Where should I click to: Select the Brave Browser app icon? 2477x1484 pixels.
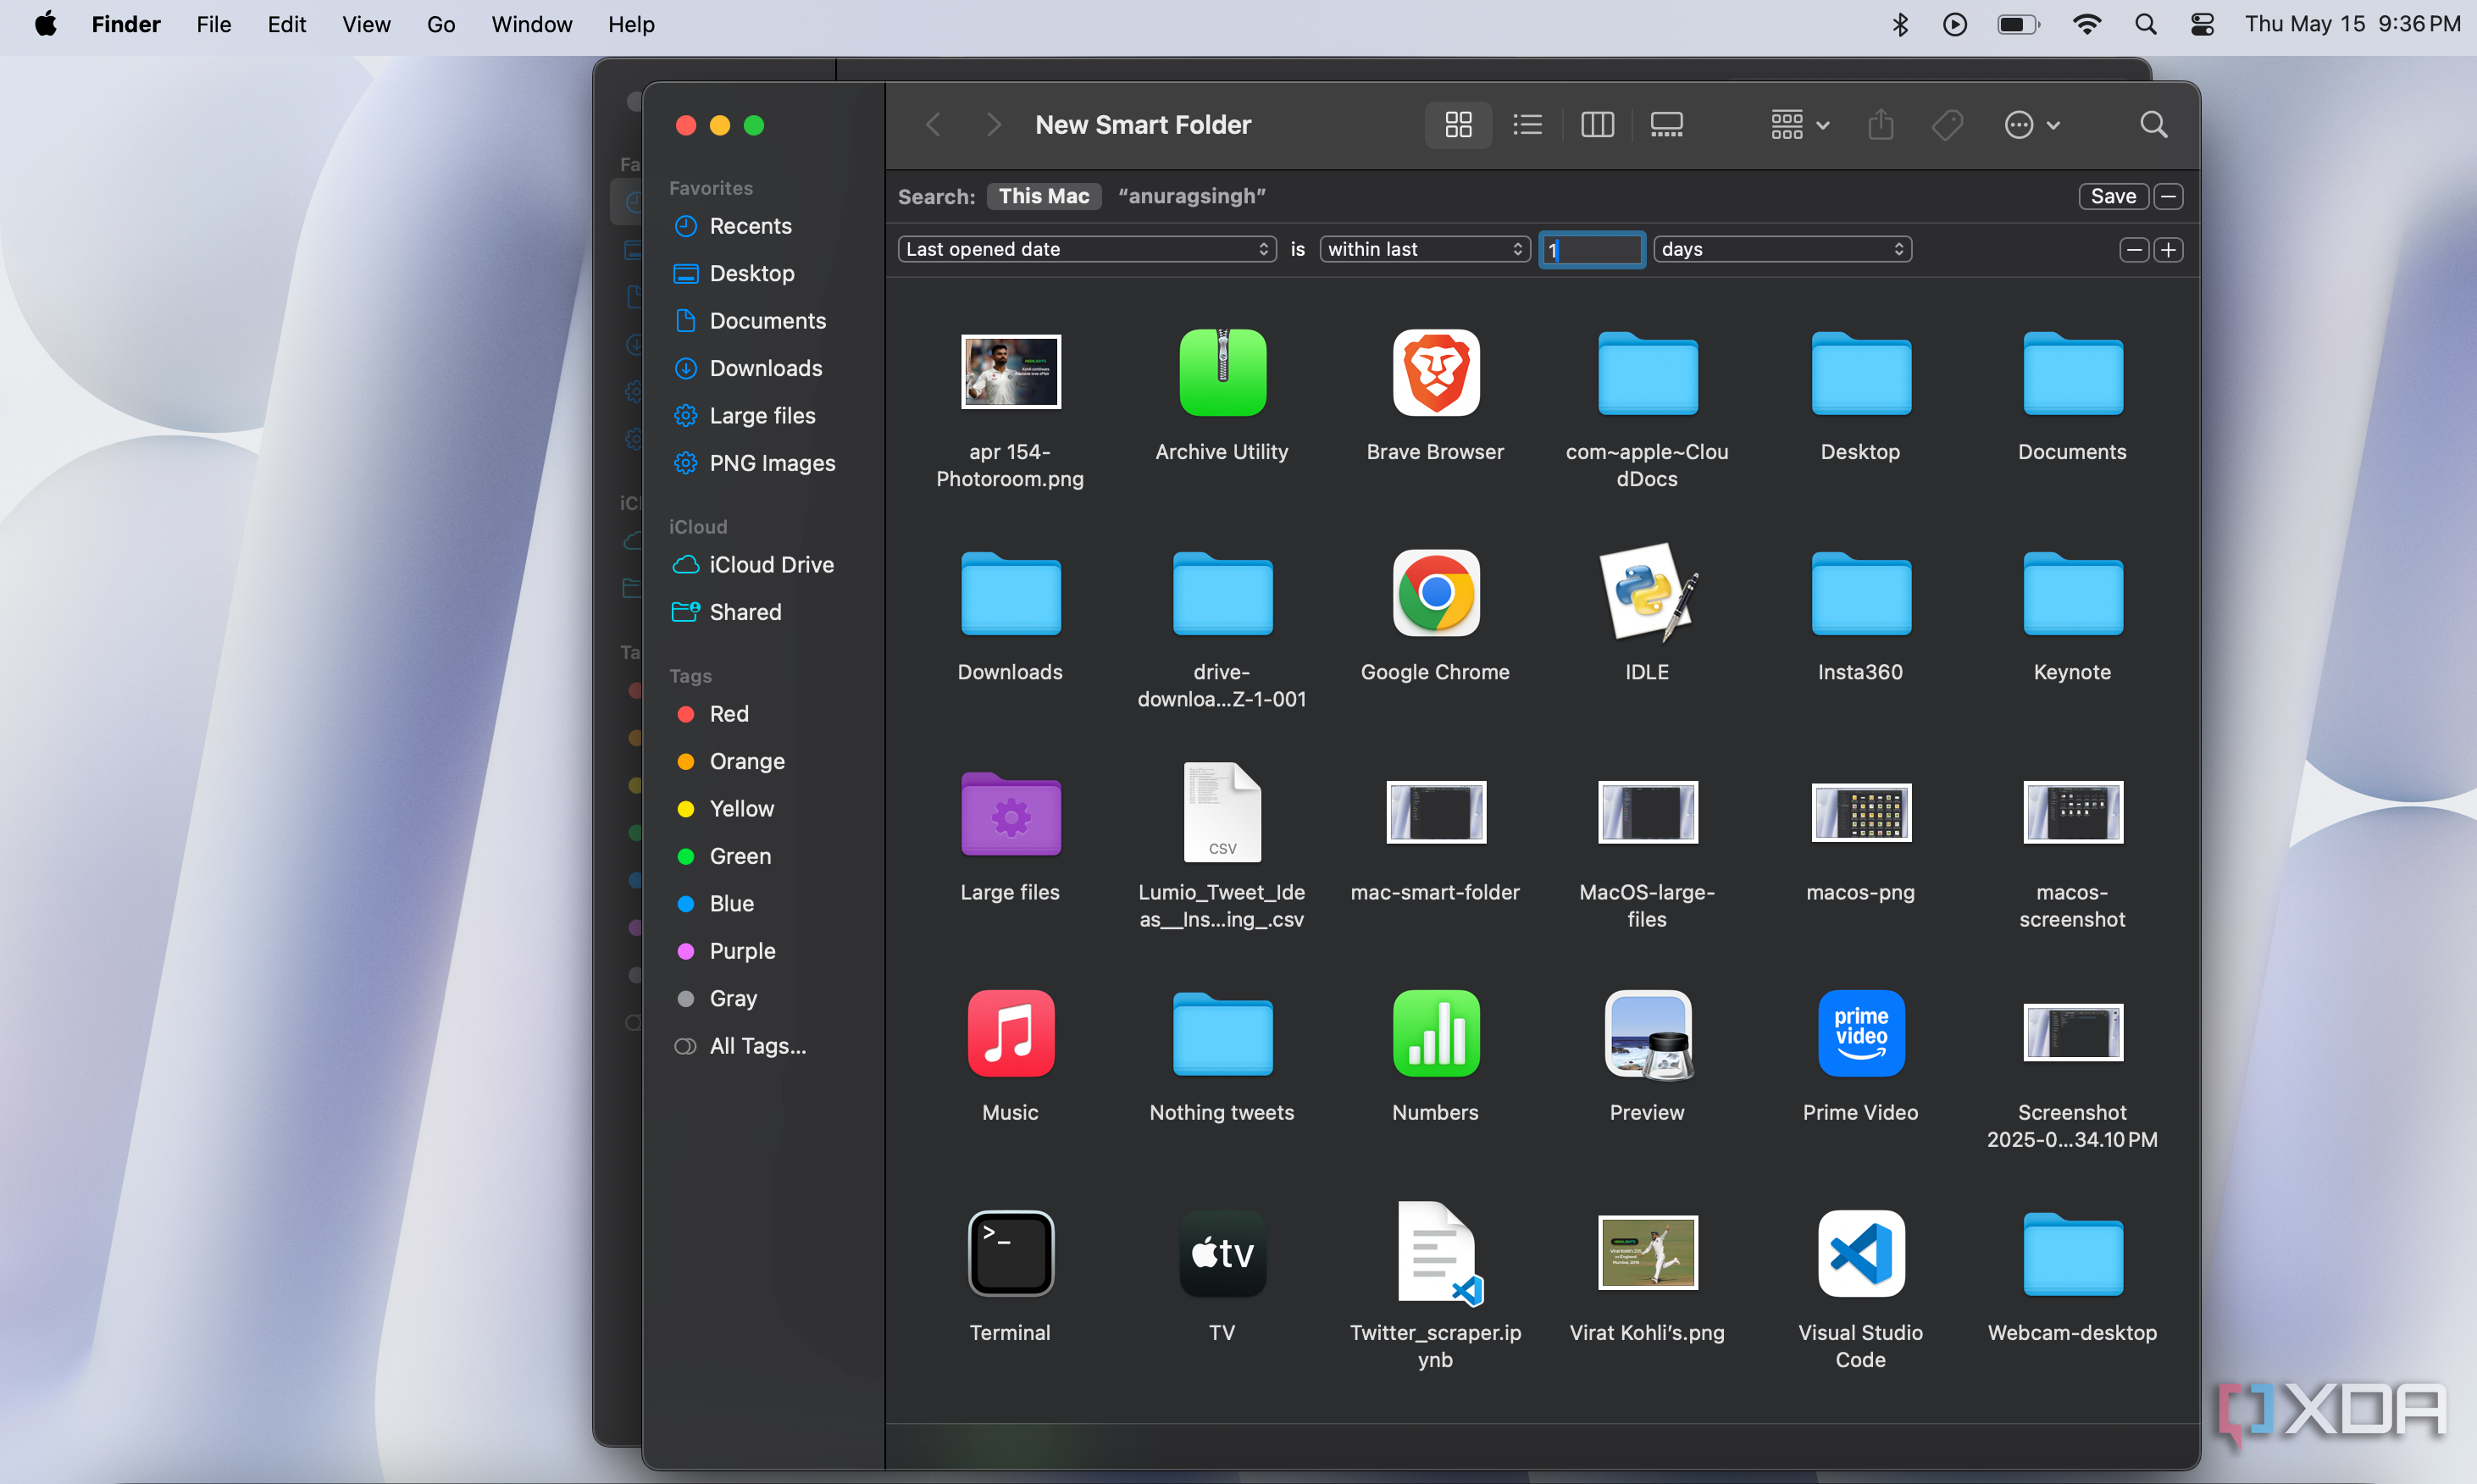(1435, 372)
